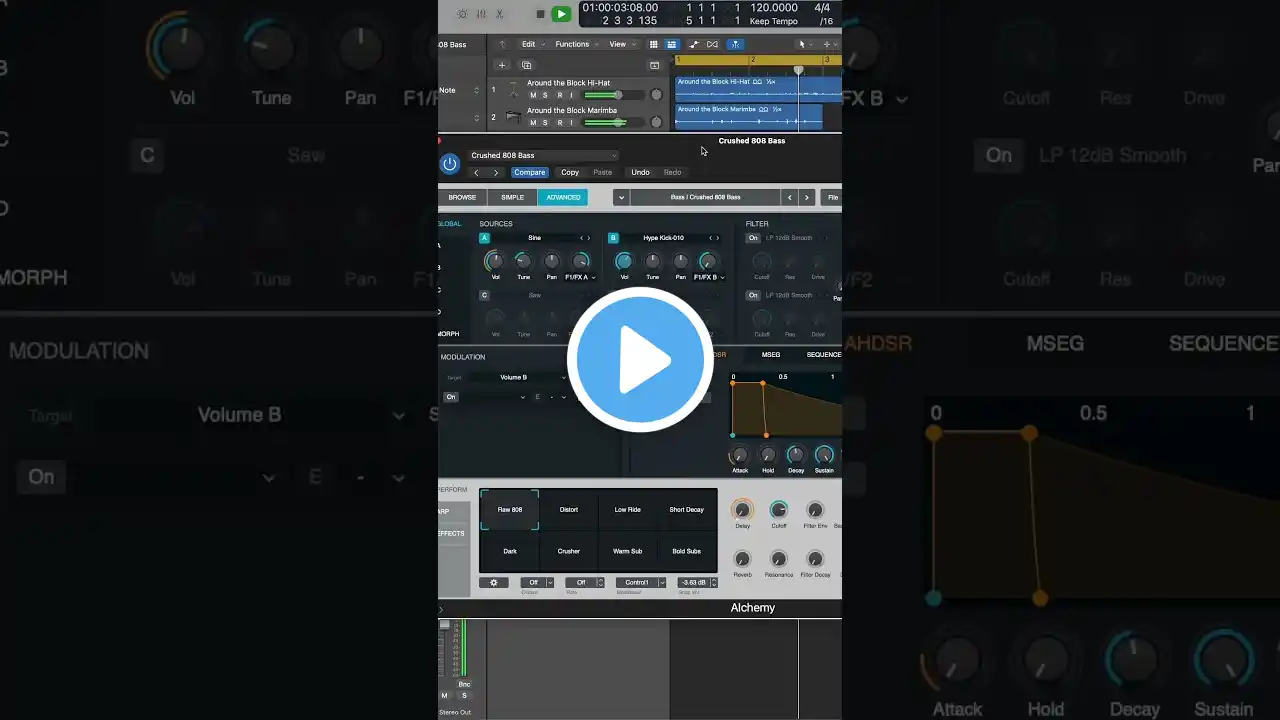The width and height of the screenshot is (1280, 720).
Task: Switch to the BROWSE tab
Action: (x=462, y=197)
